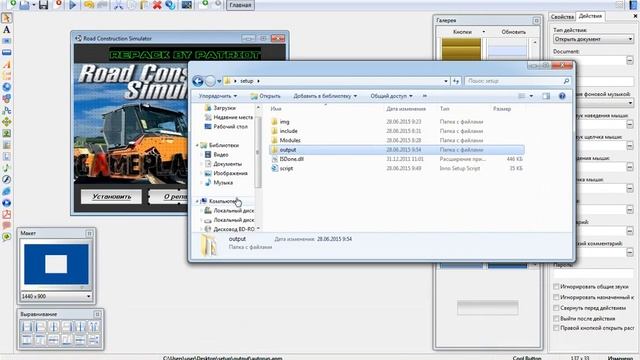Click the green speech bubble tool icon
This screenshot has height=360, width=640.
7,237
